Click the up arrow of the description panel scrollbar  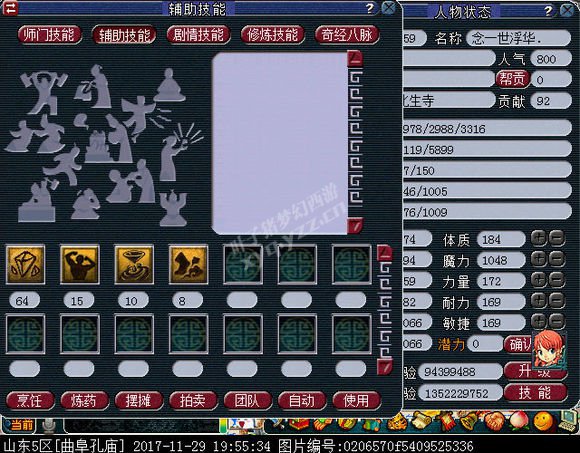[355, 59]
